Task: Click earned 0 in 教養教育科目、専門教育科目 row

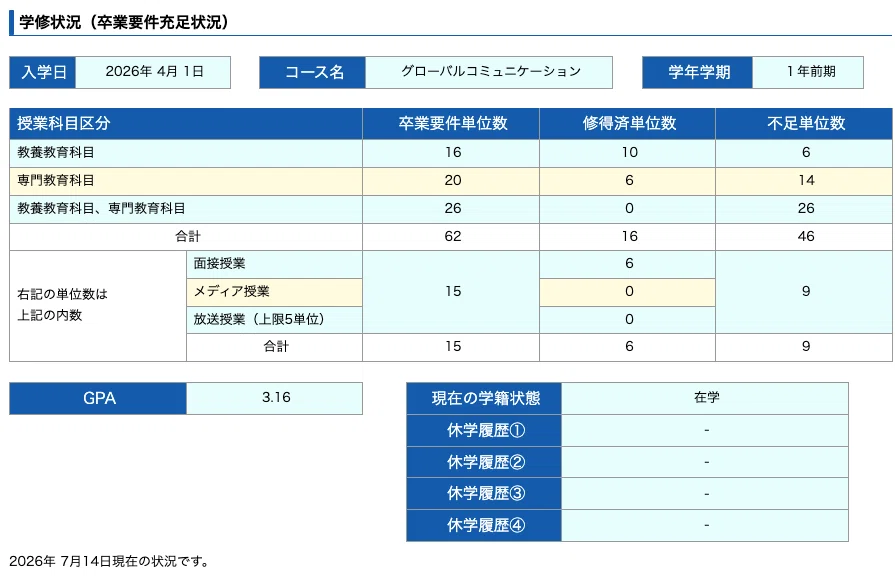Action: 627,209
